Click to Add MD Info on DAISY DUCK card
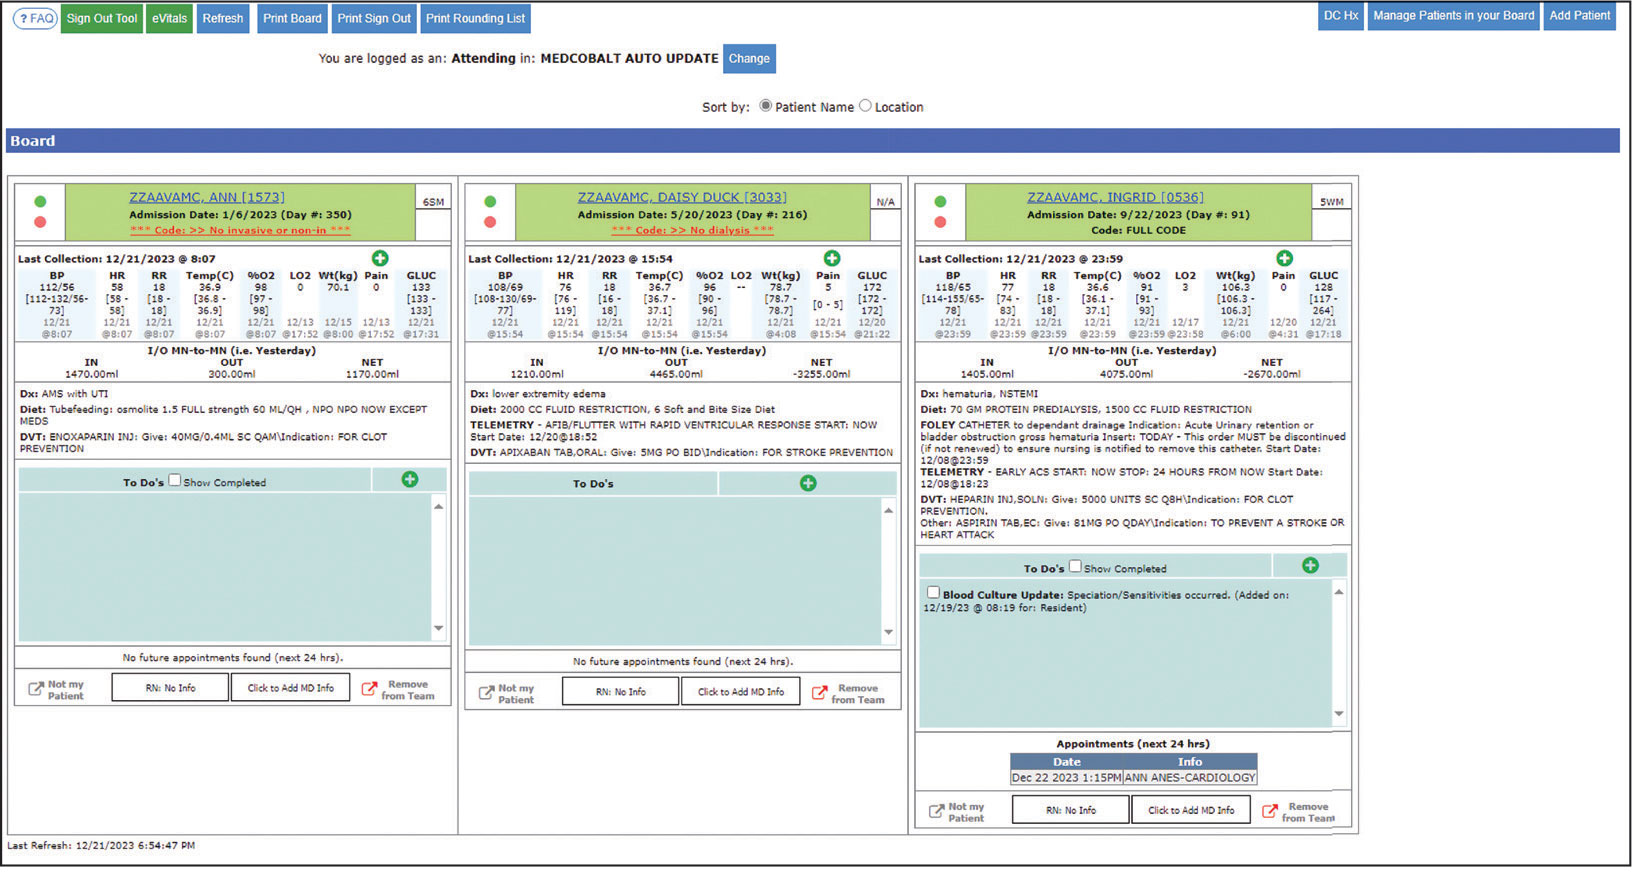Viewport: 1642px width, 876px height. pos(741,692)
